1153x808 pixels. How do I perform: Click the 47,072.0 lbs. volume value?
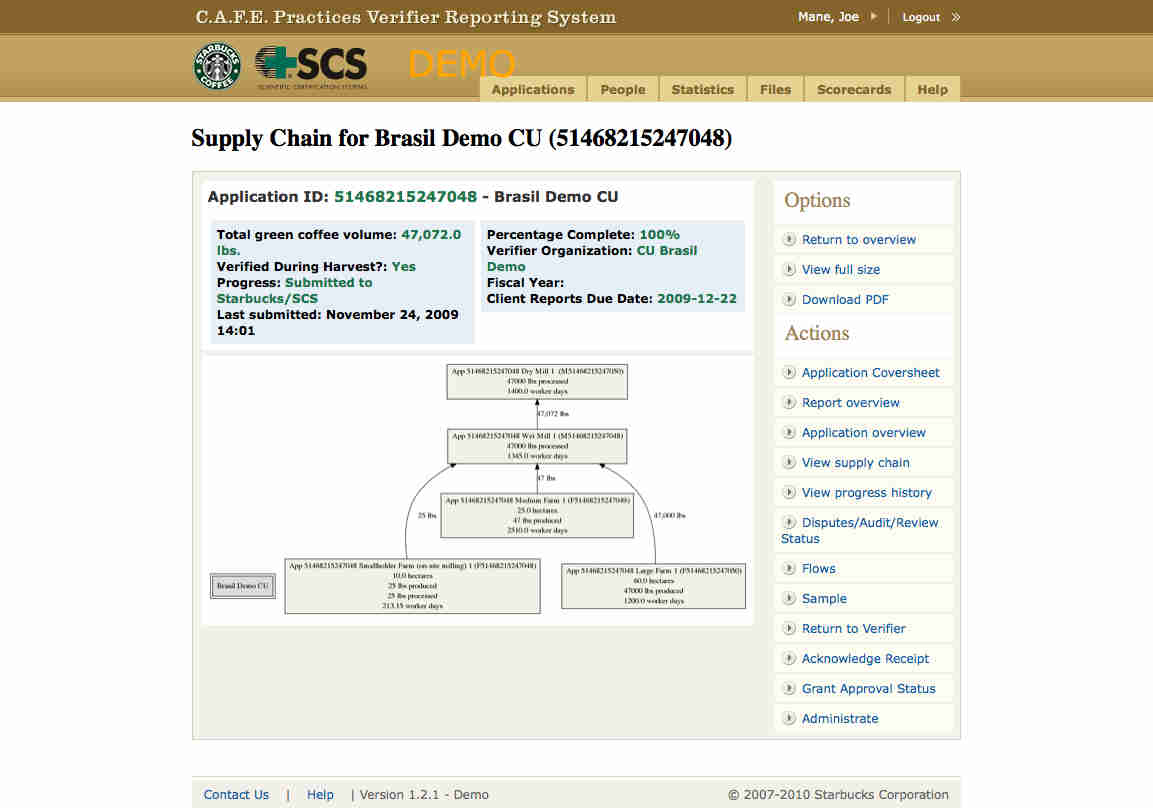[x=339, y=243]
